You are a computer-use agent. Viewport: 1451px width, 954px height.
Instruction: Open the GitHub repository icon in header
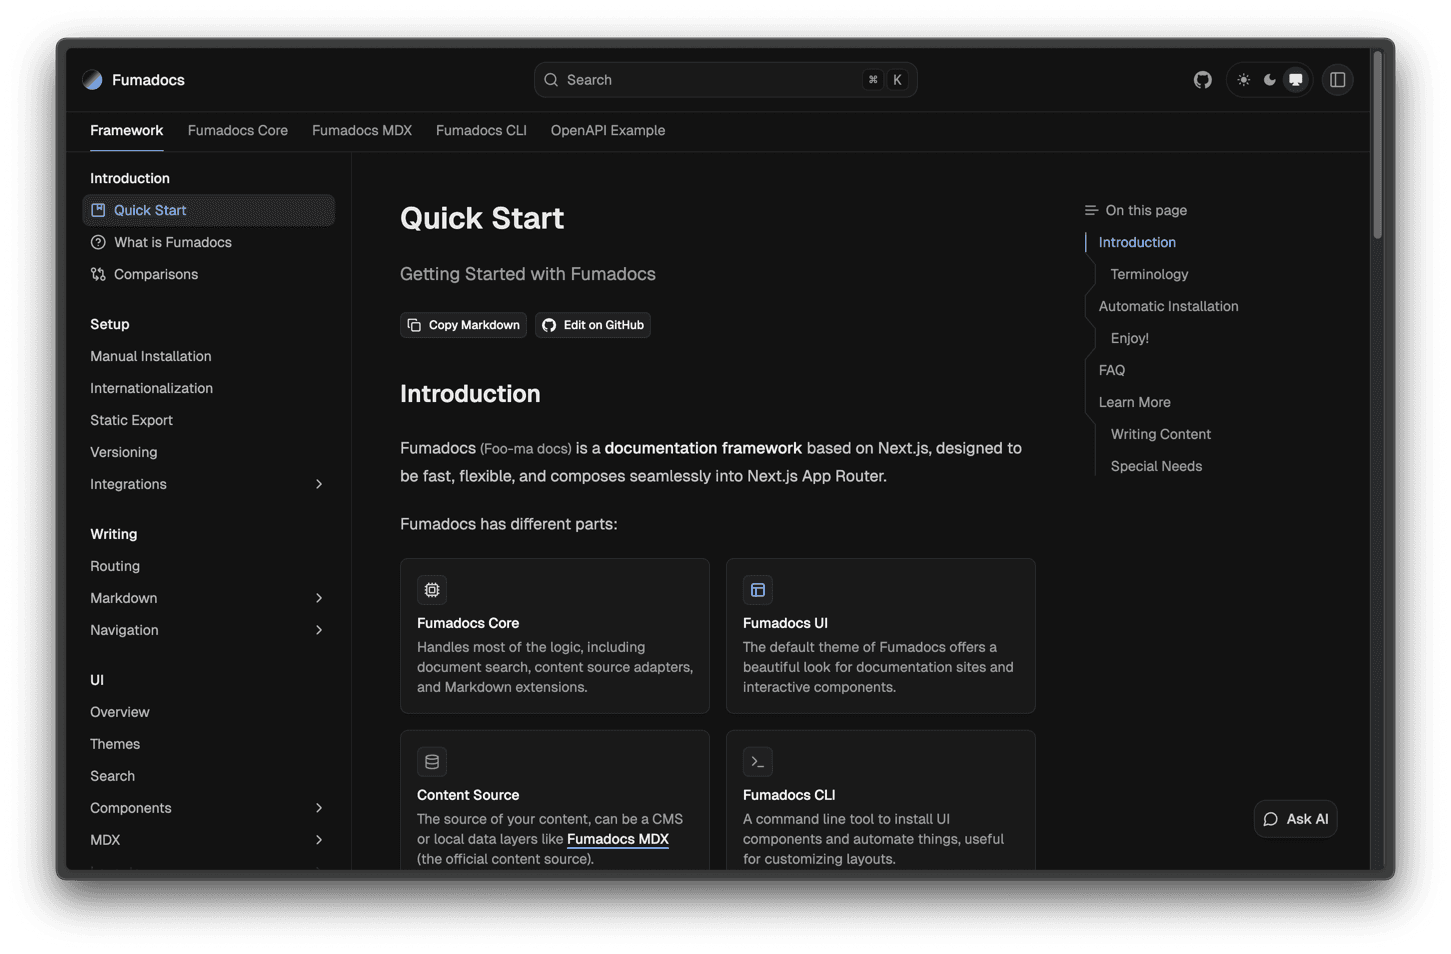pos(1202,80)
